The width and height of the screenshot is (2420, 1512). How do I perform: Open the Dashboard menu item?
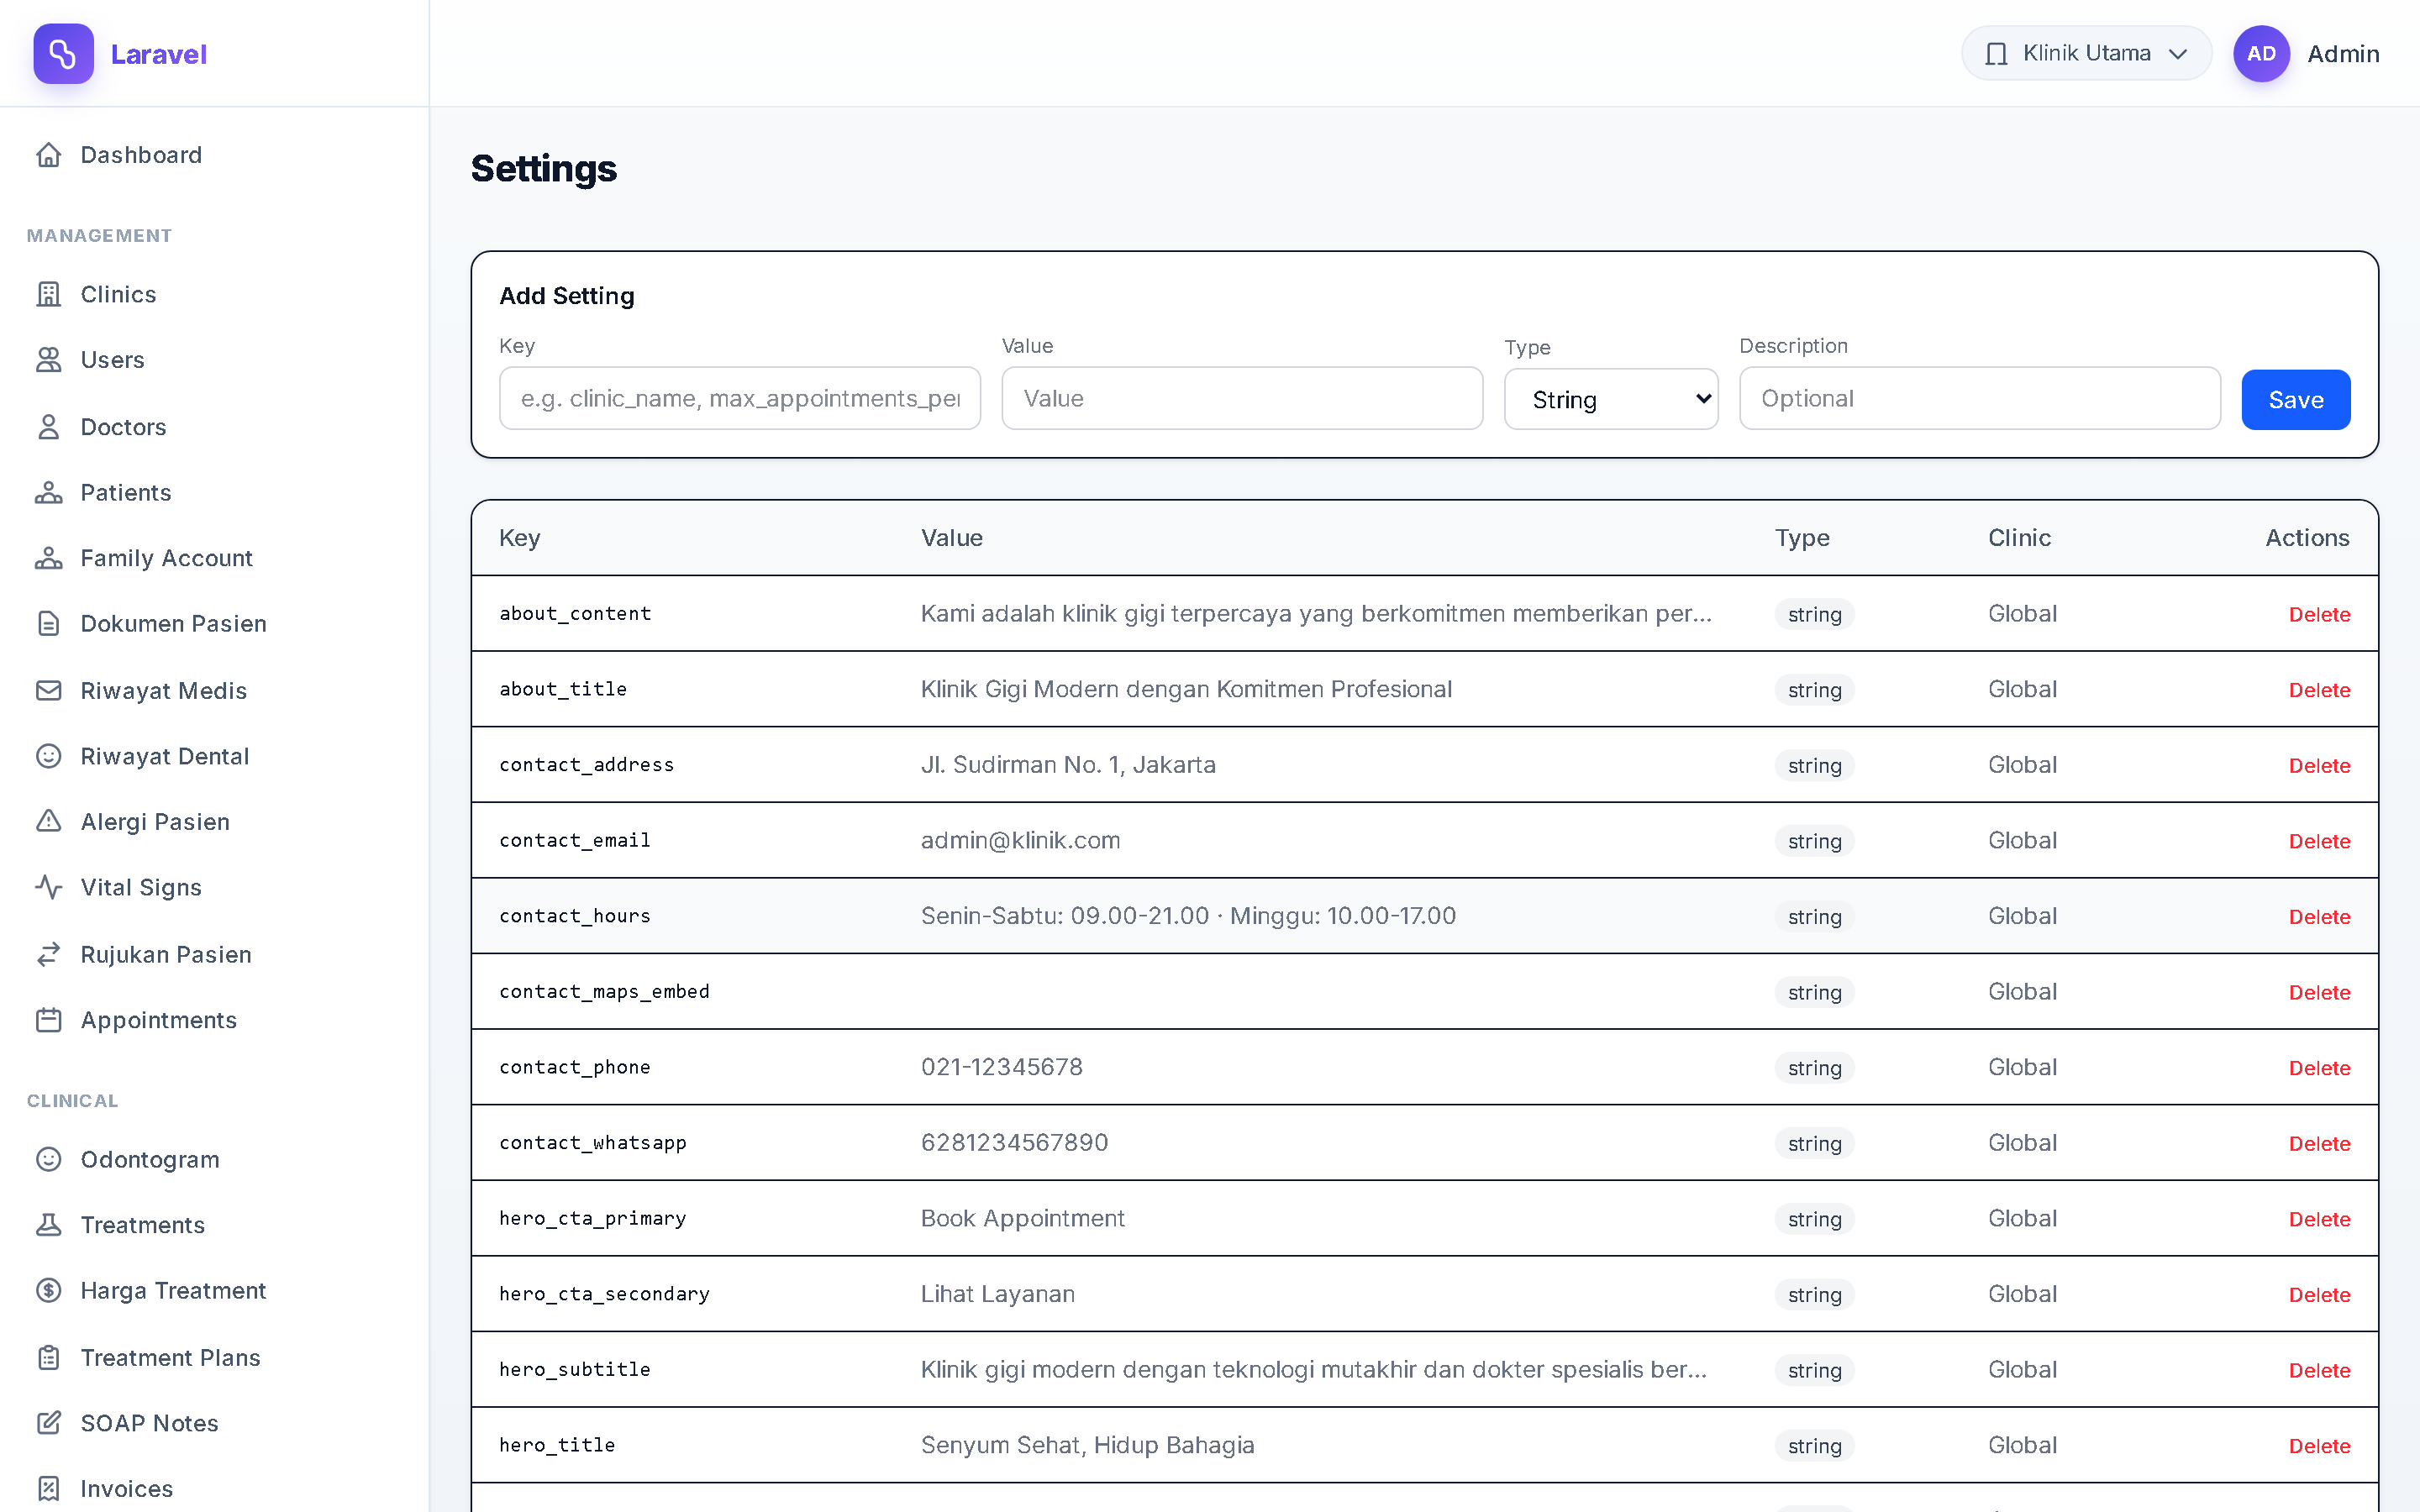point(141,155)
